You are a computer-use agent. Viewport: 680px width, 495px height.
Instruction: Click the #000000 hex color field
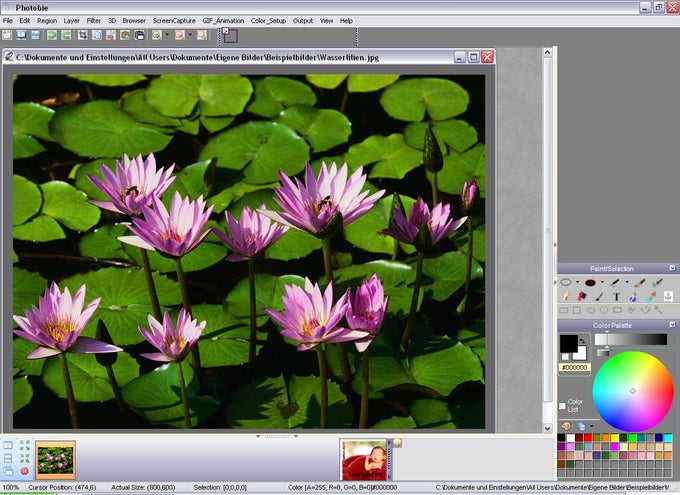click(574, 367)
